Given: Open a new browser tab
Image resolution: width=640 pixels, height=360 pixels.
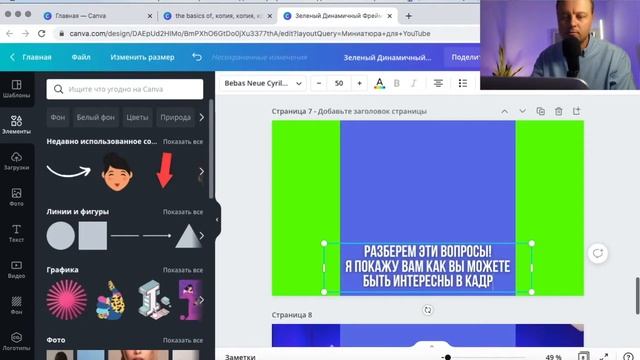Looking at the screenshot, I should point(409,16).
